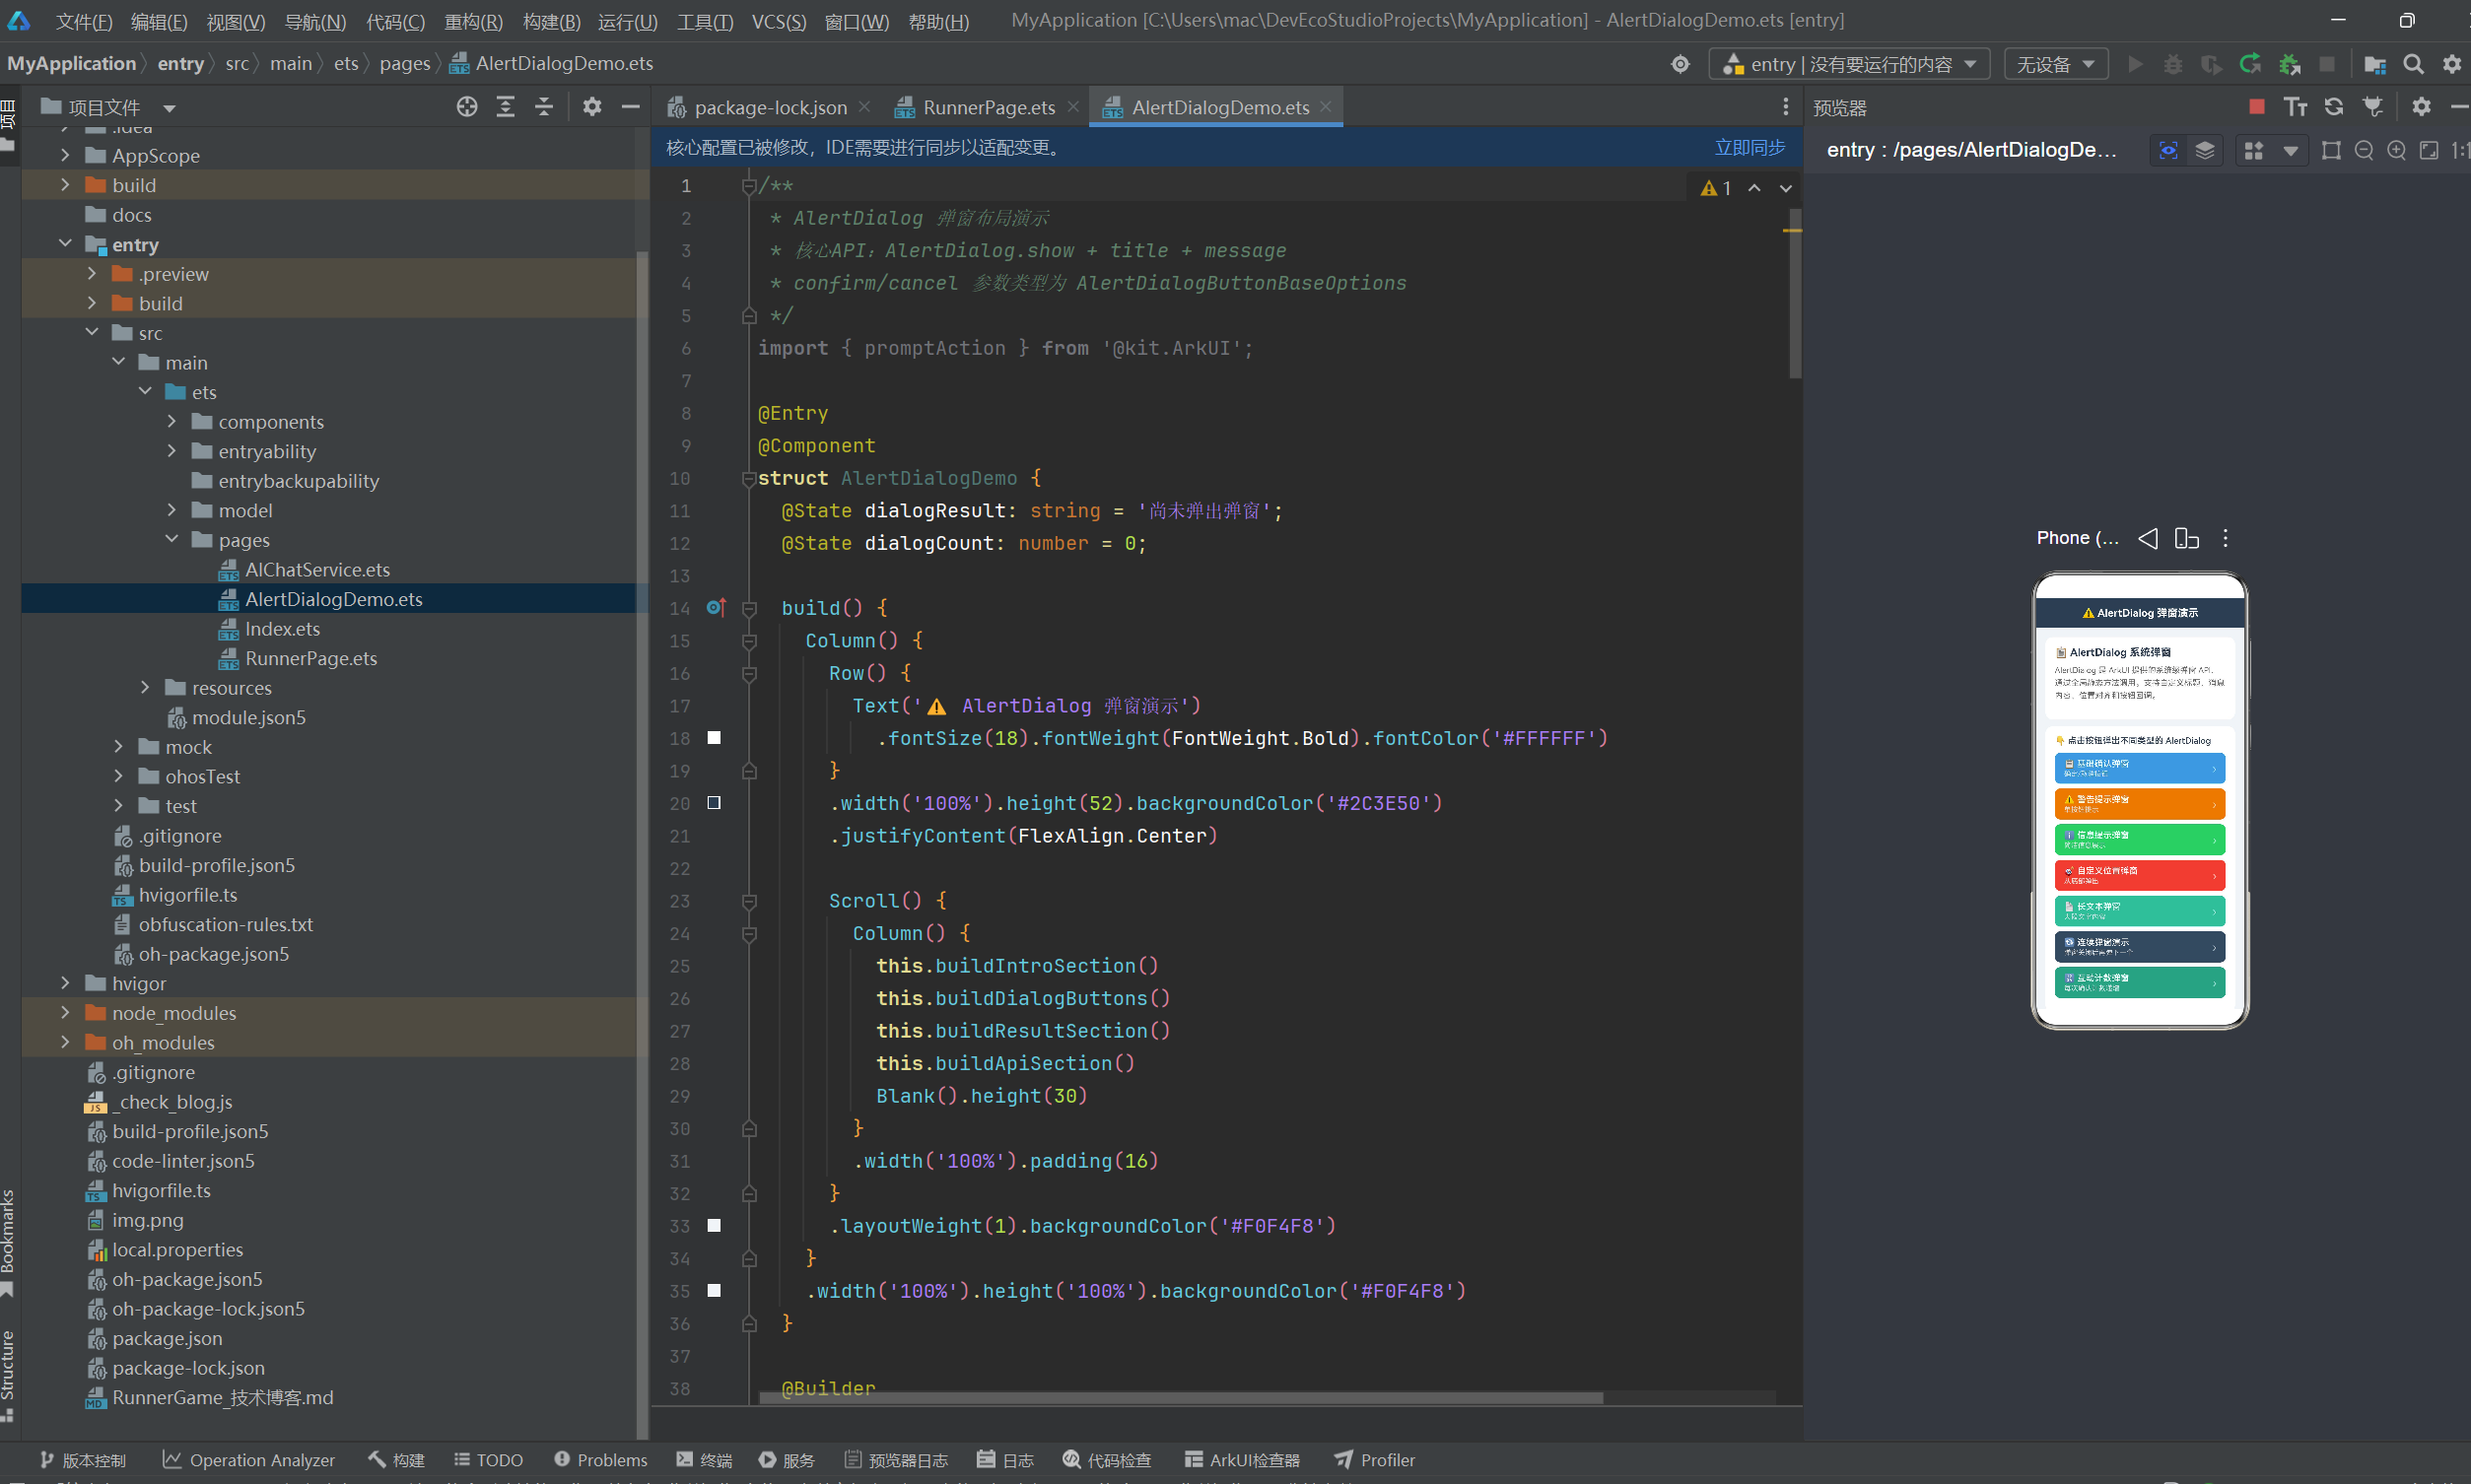Fit the preview to window

click(x=2429, y=150)
